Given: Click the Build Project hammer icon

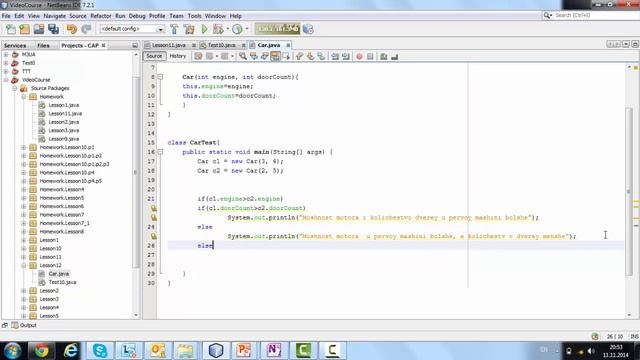Looking at the screenshot, I should (174, 29).
